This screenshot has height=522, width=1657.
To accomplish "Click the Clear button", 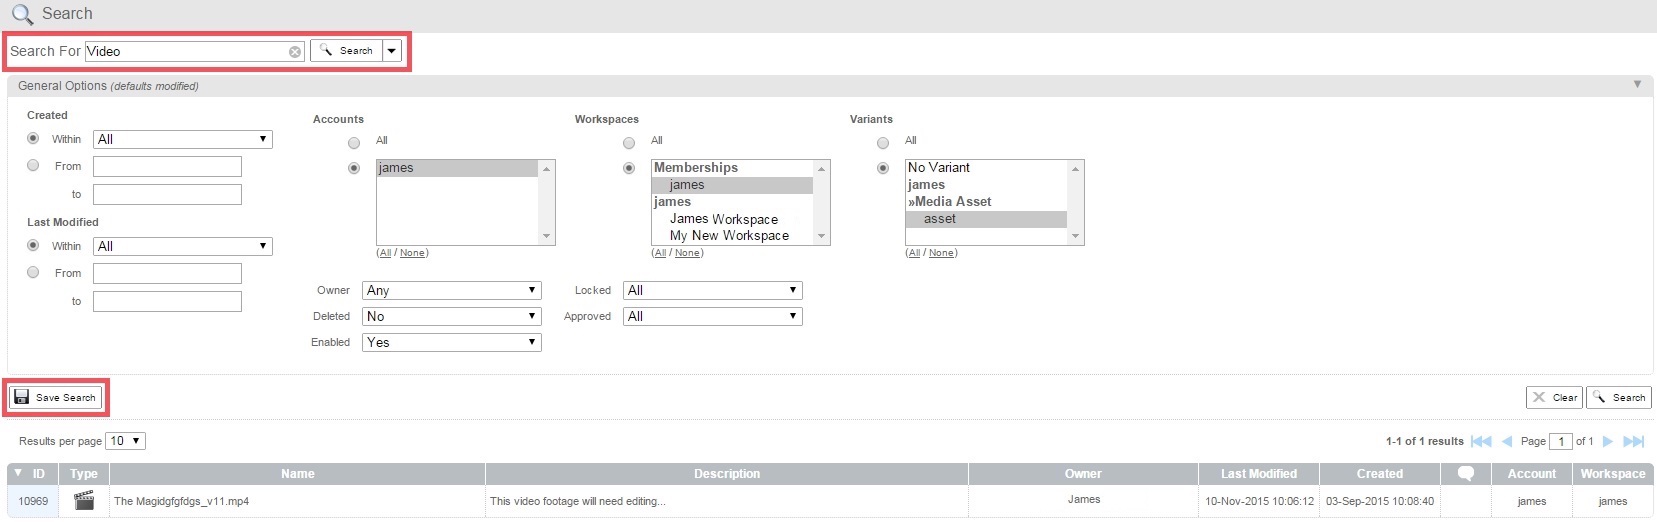I will pyautogui.click(x=1555, y=398).
